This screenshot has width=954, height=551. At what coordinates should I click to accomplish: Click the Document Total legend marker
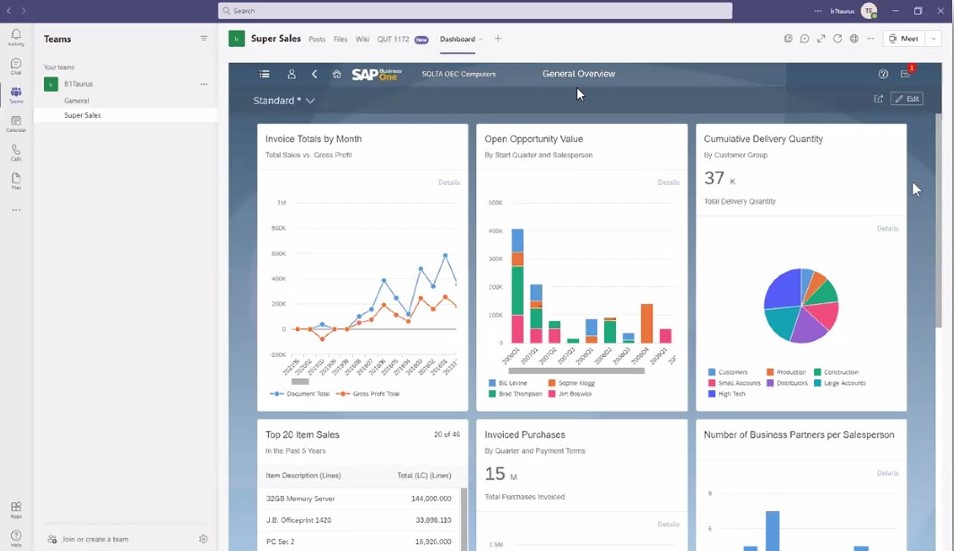tap(277, 393)
